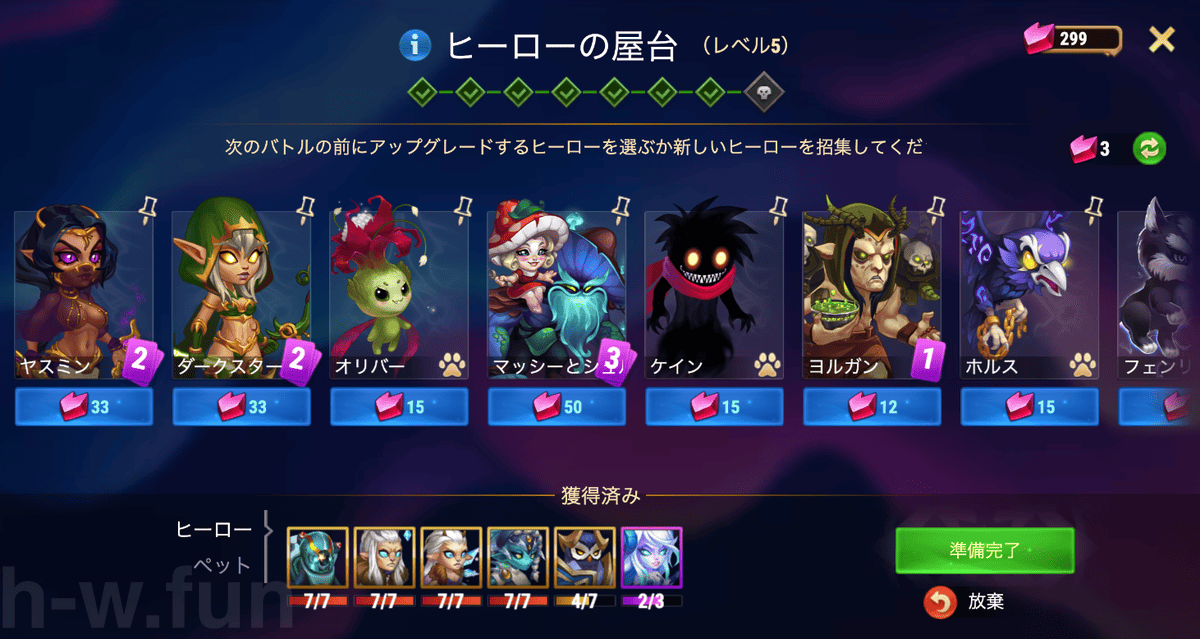Purchase ヨルガン for 12 tickets
This screenshot has height=639, width=1200.
click(x=872, y=407)
